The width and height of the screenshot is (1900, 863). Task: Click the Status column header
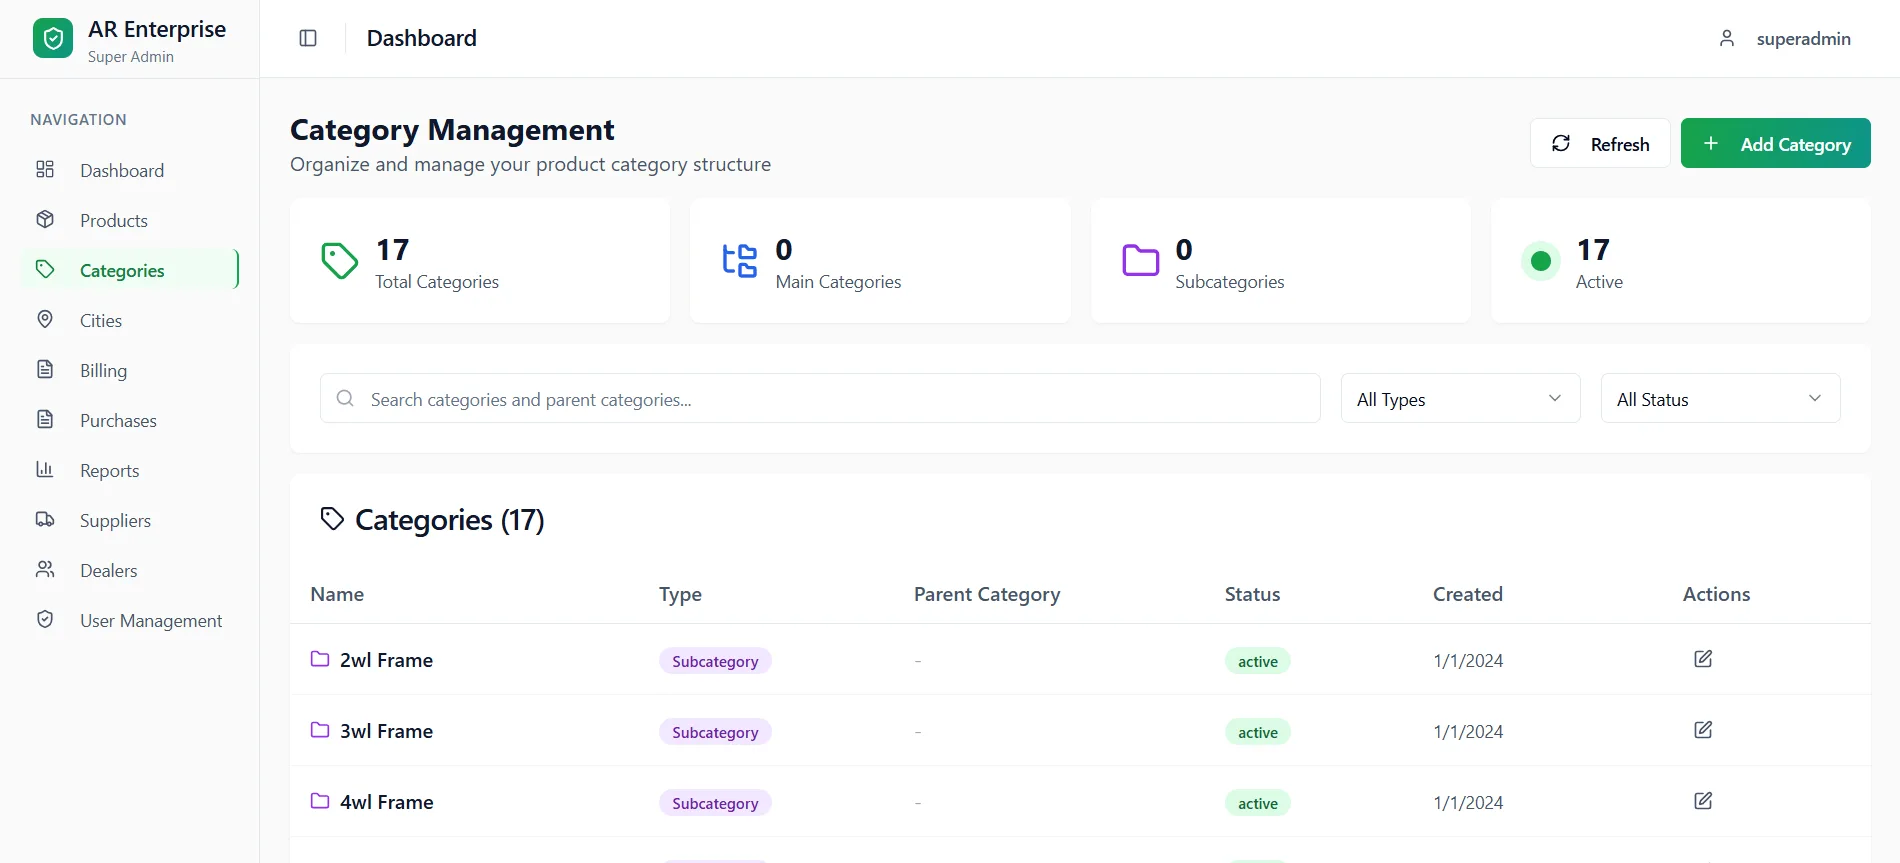[x=1252, y=594]
